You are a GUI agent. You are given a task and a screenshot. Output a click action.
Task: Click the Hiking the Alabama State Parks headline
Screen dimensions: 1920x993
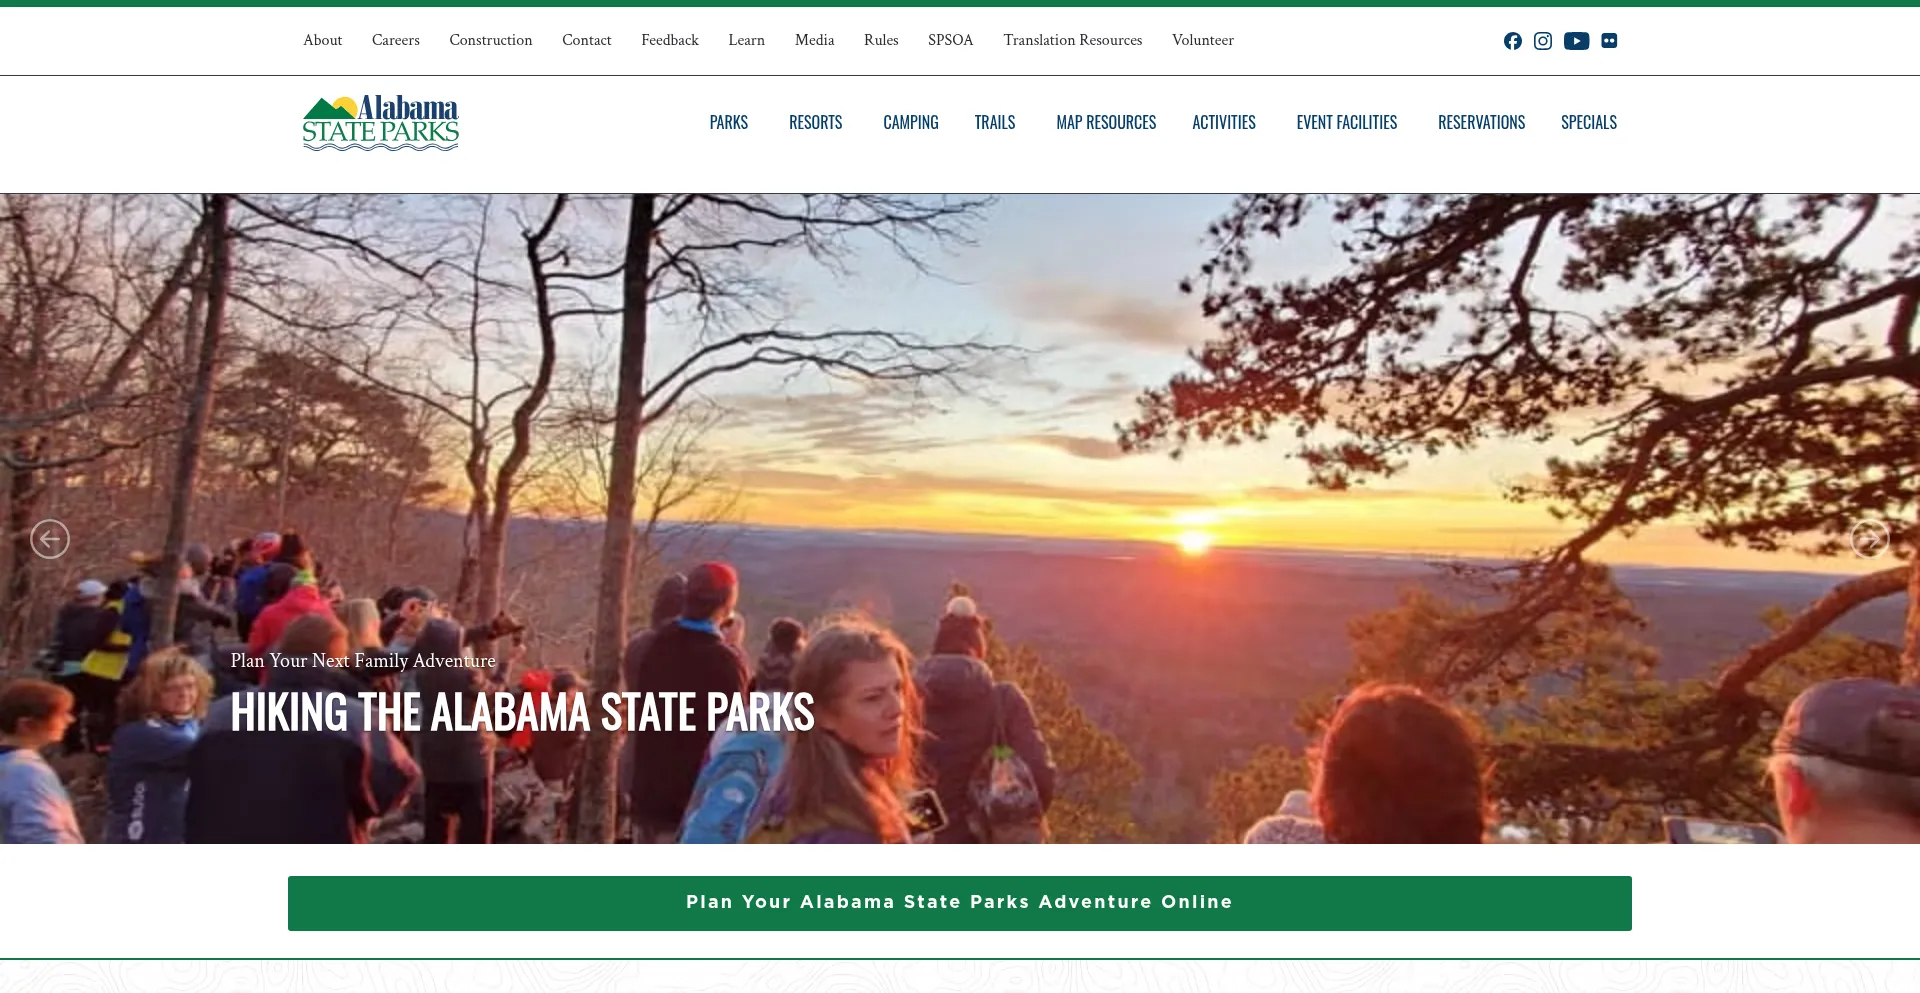coord(523,712)
